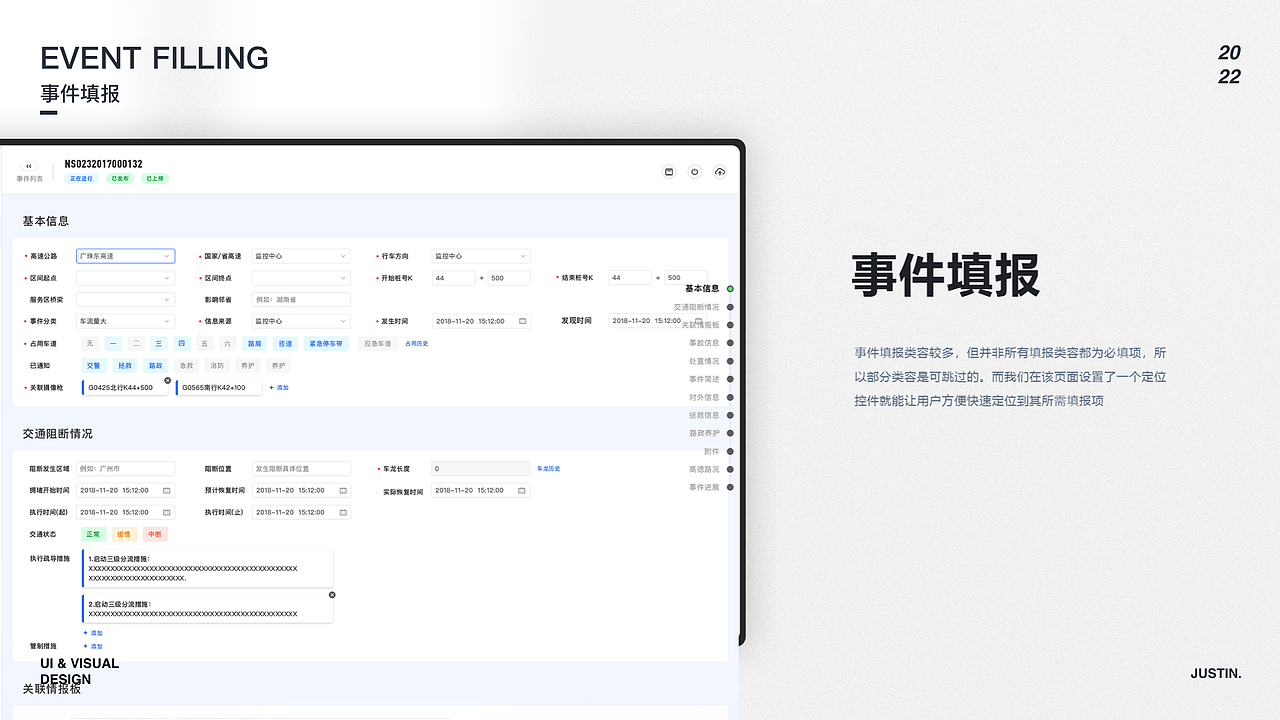
Task: Remove the G0425北行K44+500 camera tag
Action: (168, 380)
